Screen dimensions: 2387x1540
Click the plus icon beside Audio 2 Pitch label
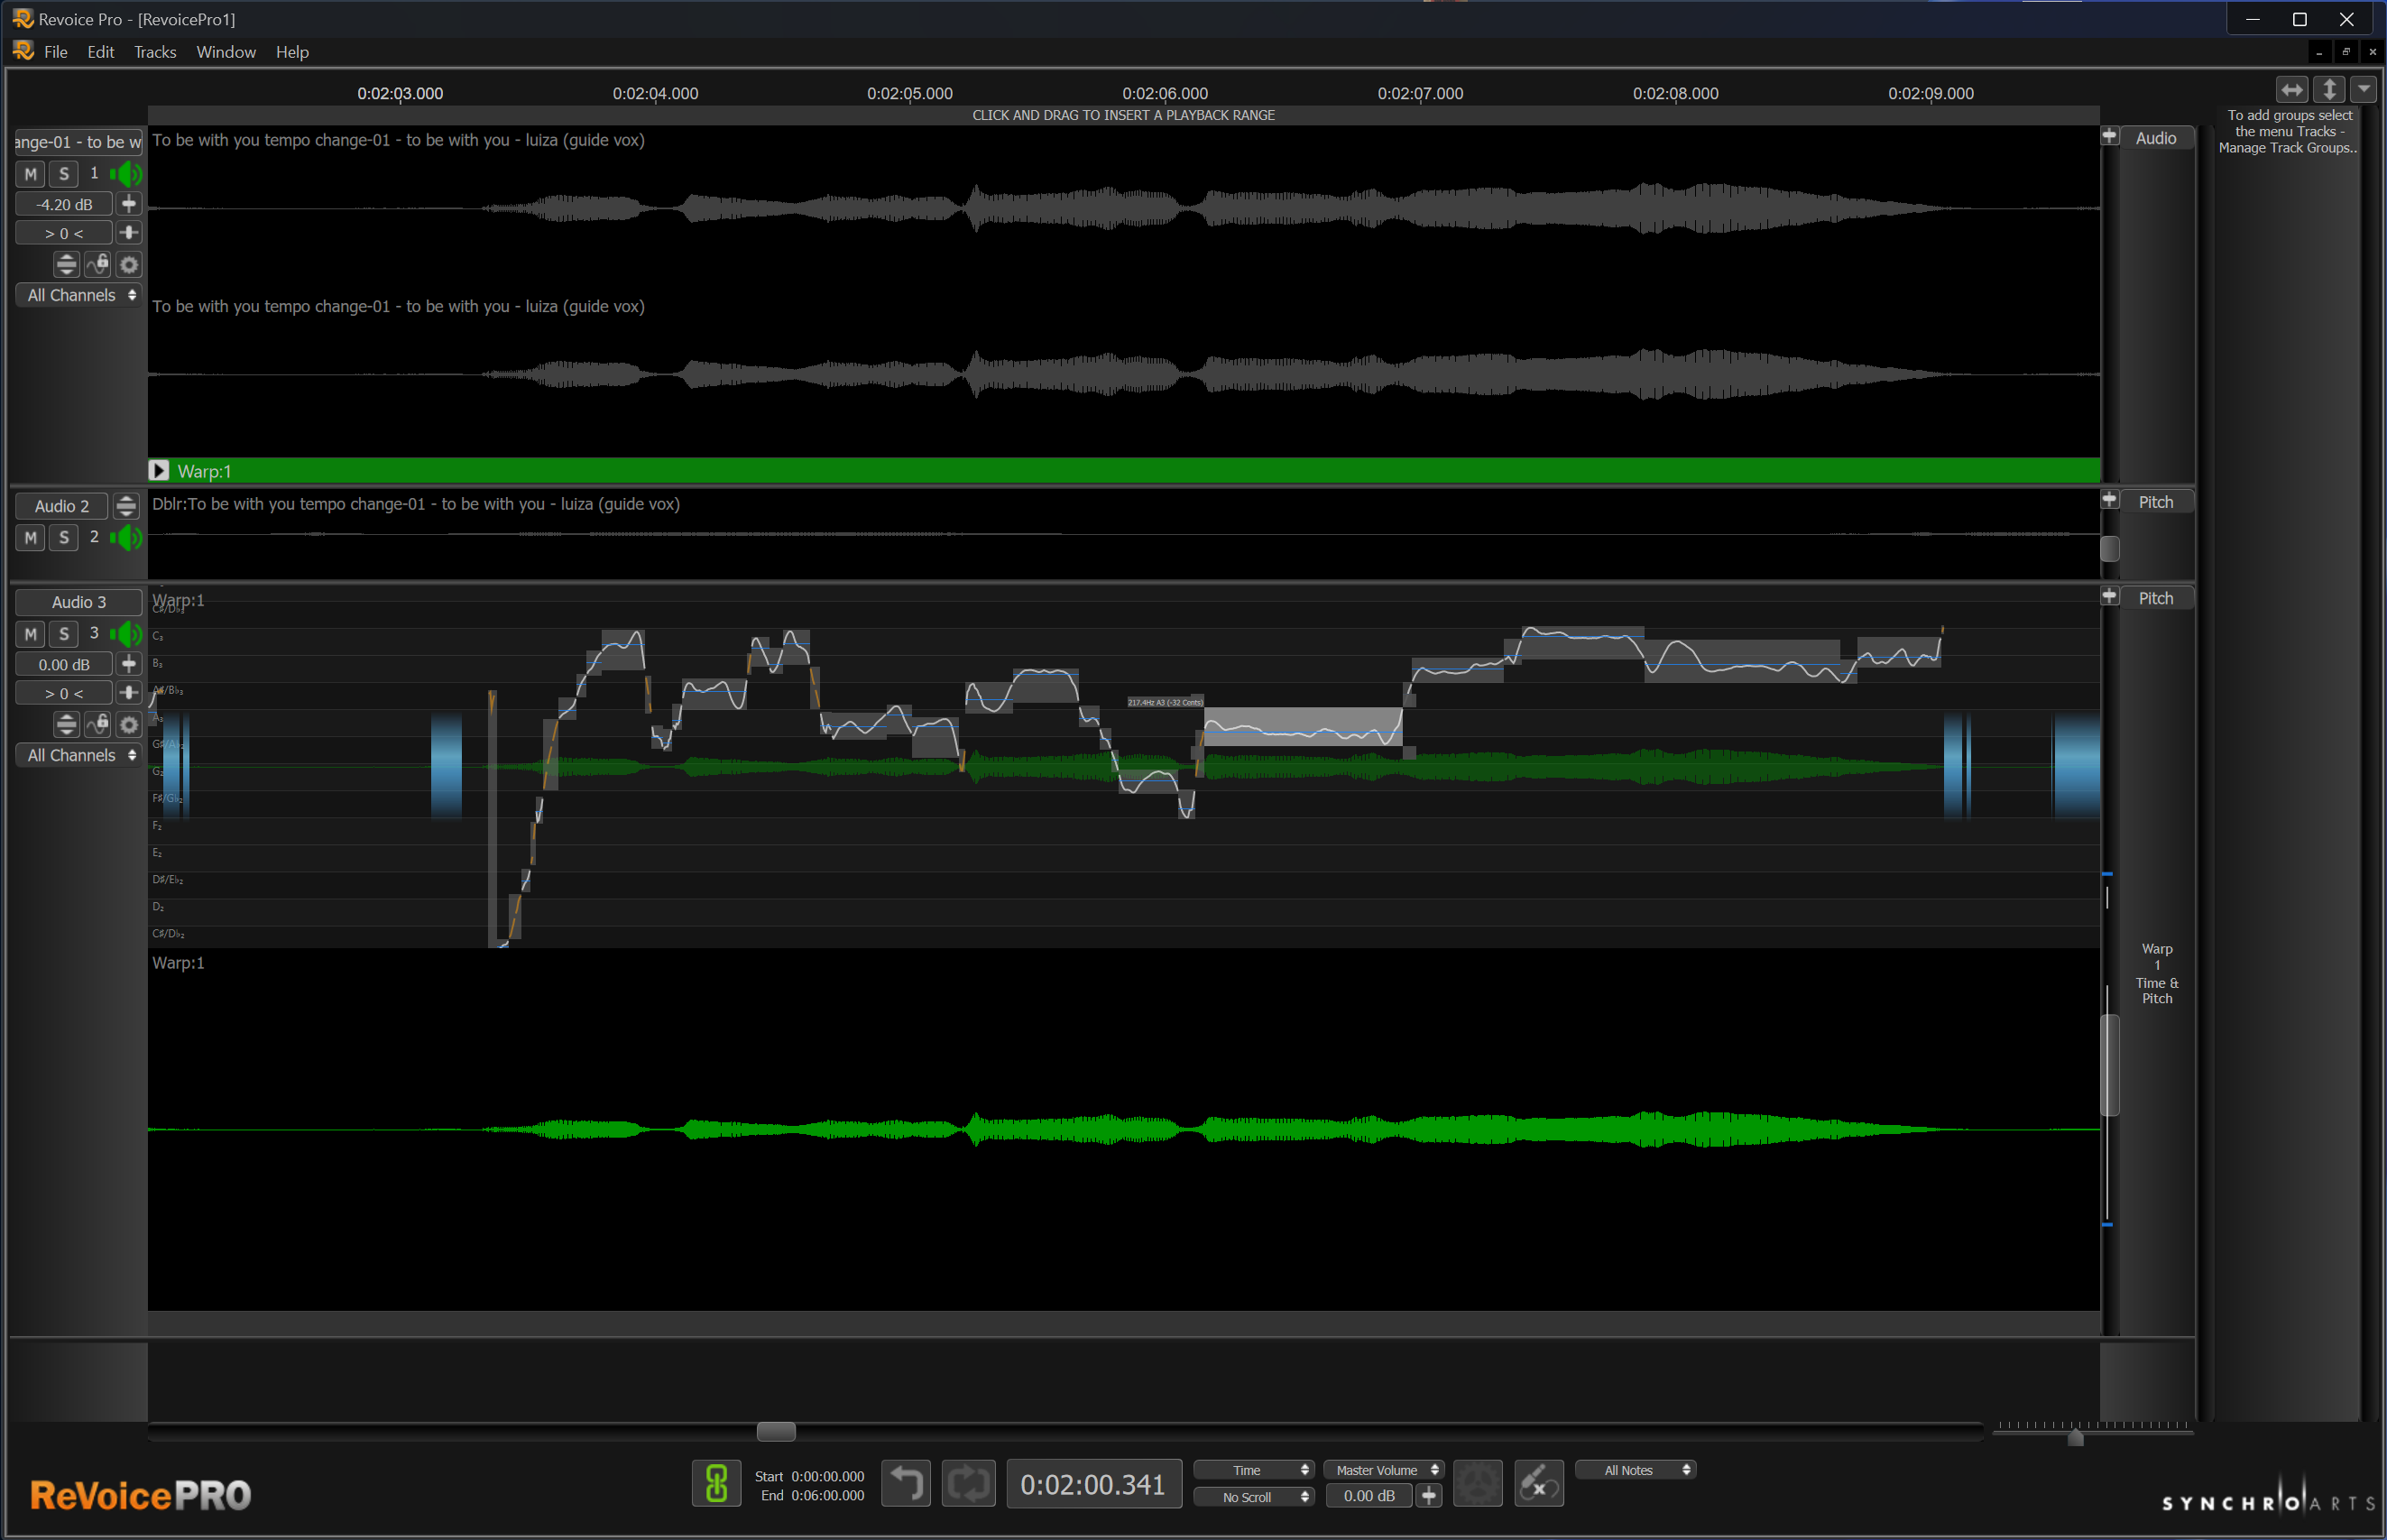(x=2109, y=500)
